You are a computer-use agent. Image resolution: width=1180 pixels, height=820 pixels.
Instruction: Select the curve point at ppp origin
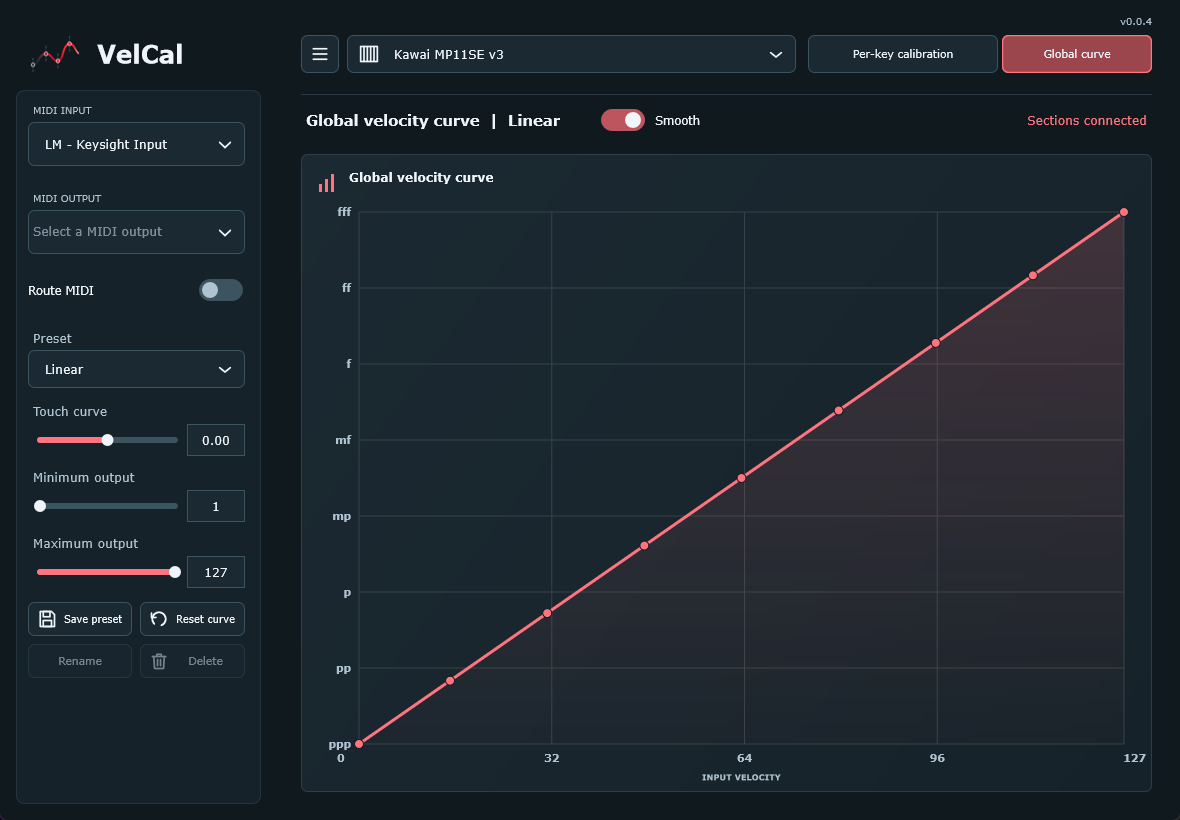359,744
